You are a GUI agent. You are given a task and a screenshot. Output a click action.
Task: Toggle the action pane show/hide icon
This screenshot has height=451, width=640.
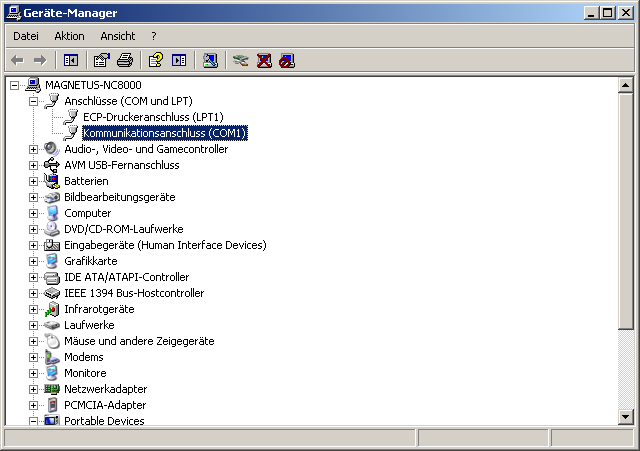179,61
